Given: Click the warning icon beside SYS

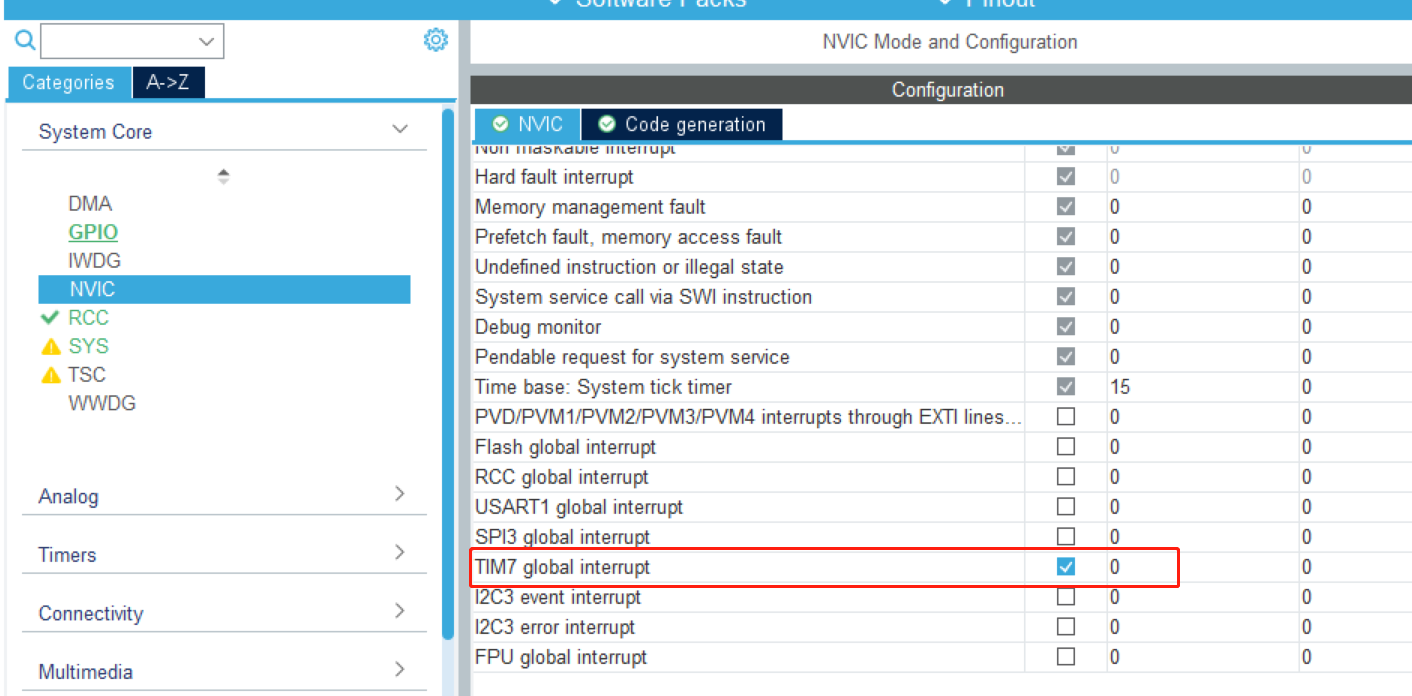Looking at the screenshot, I should pos(50,347).
